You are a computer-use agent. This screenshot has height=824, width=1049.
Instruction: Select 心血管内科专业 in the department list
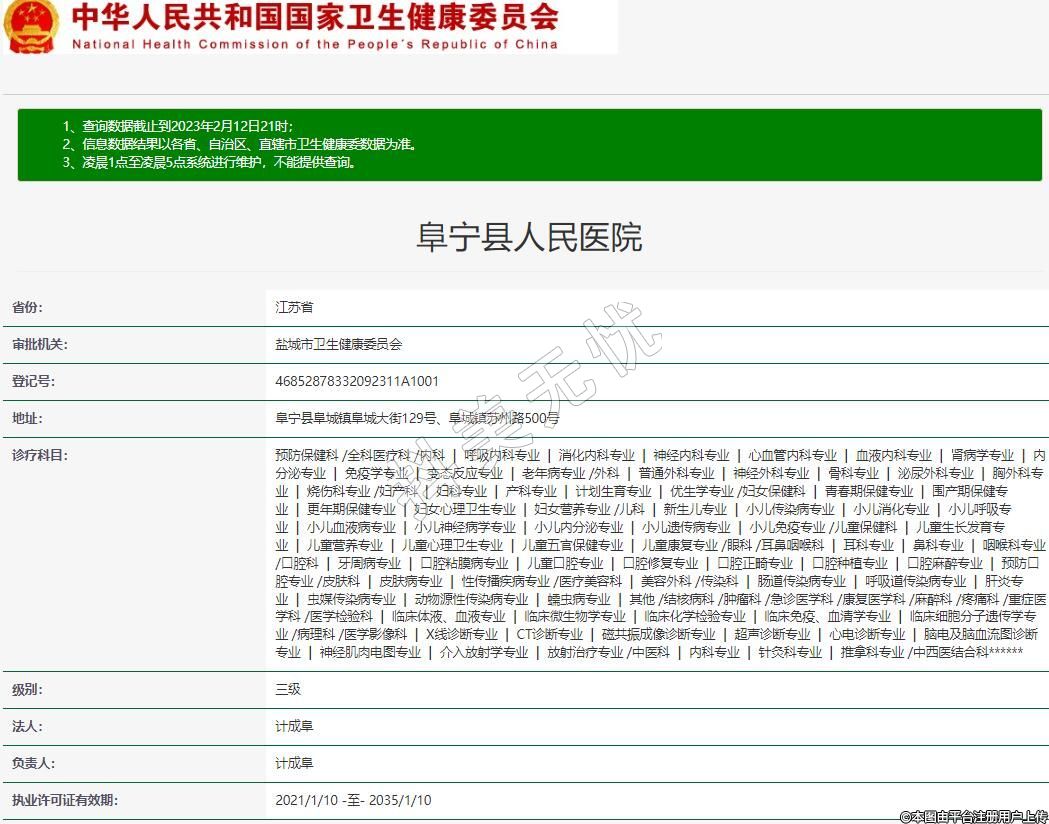[x=792, y=455]
